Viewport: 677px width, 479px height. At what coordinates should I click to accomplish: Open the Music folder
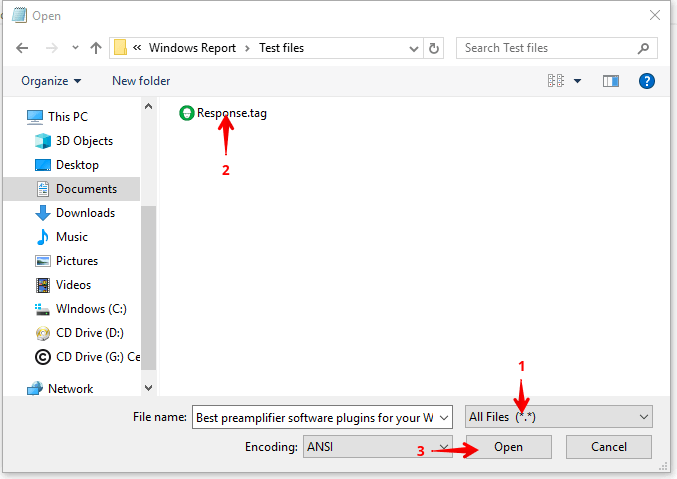pyautogui.click(x=72, y=237)
